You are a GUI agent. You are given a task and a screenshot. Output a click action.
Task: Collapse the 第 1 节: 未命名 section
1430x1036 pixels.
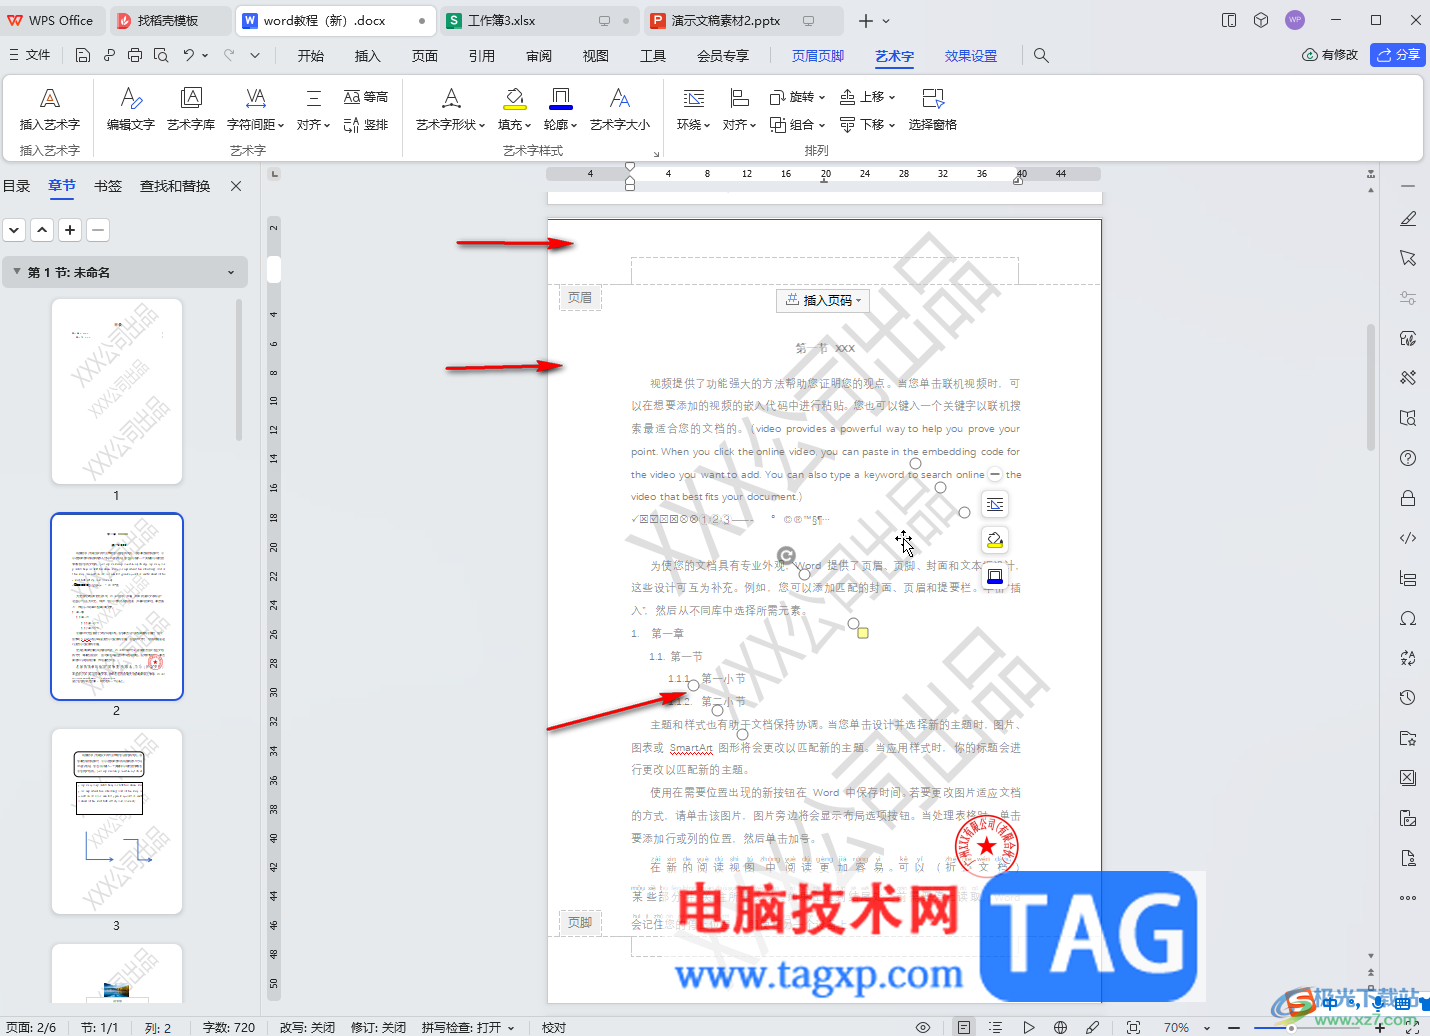pyautogui.click(x=17, y=272)
